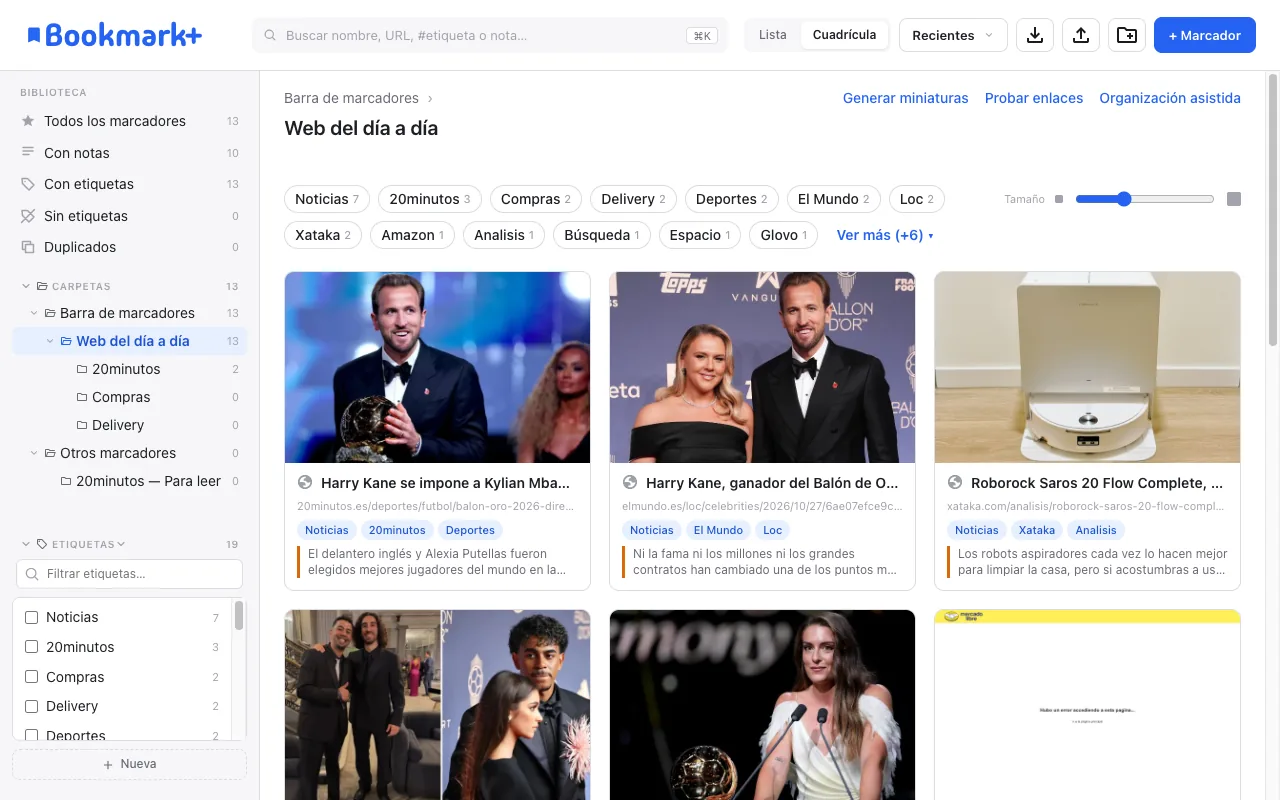
Task: Check the Deportes tag checkbox
Action: coord(31,736)
